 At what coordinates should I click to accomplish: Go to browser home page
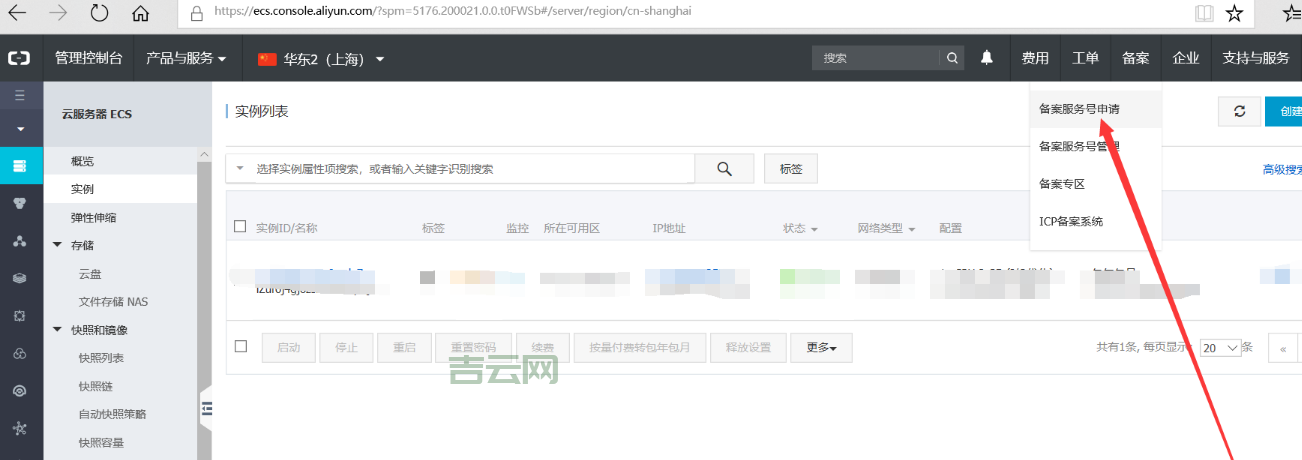[140, 13]
